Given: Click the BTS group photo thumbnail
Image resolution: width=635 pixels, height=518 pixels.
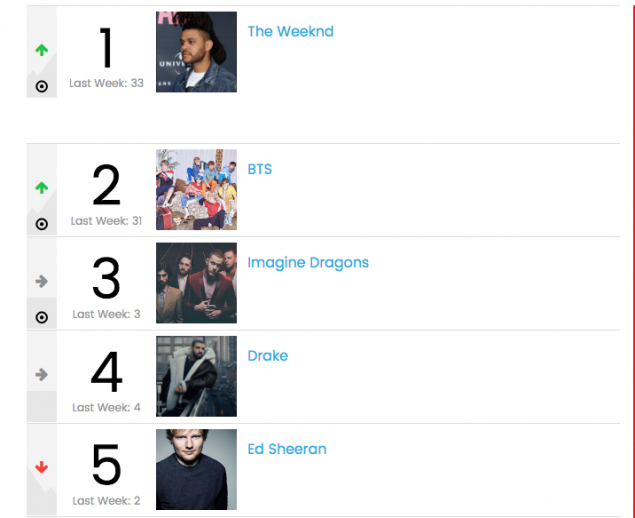Looking at the screenshot, I should (x=196, y=190).
